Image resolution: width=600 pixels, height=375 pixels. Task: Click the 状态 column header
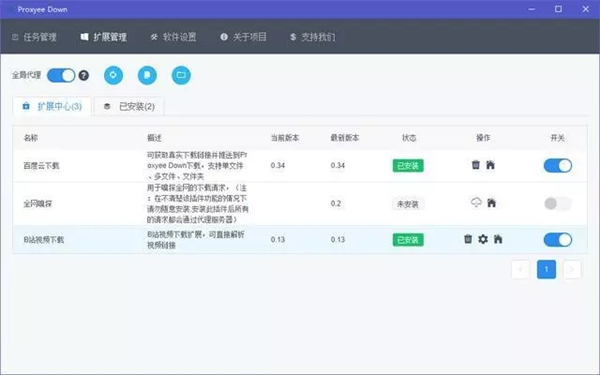click(409, 138)
